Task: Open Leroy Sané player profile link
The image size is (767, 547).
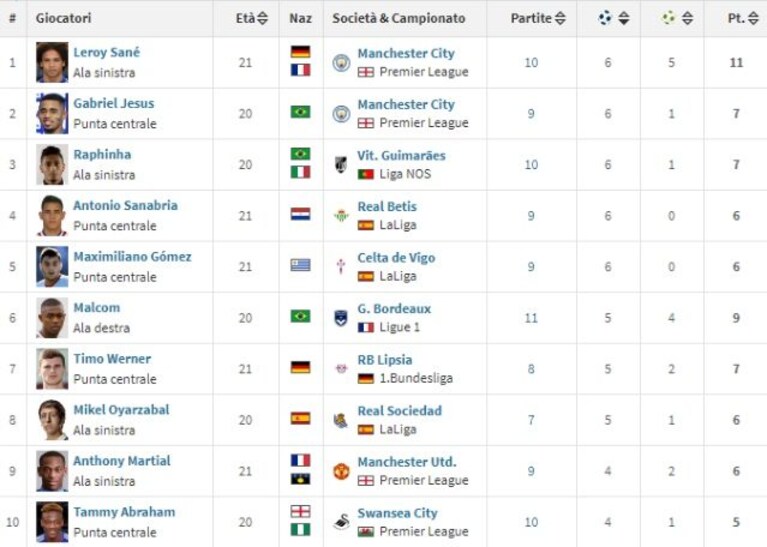Action: tap(107, 52)
